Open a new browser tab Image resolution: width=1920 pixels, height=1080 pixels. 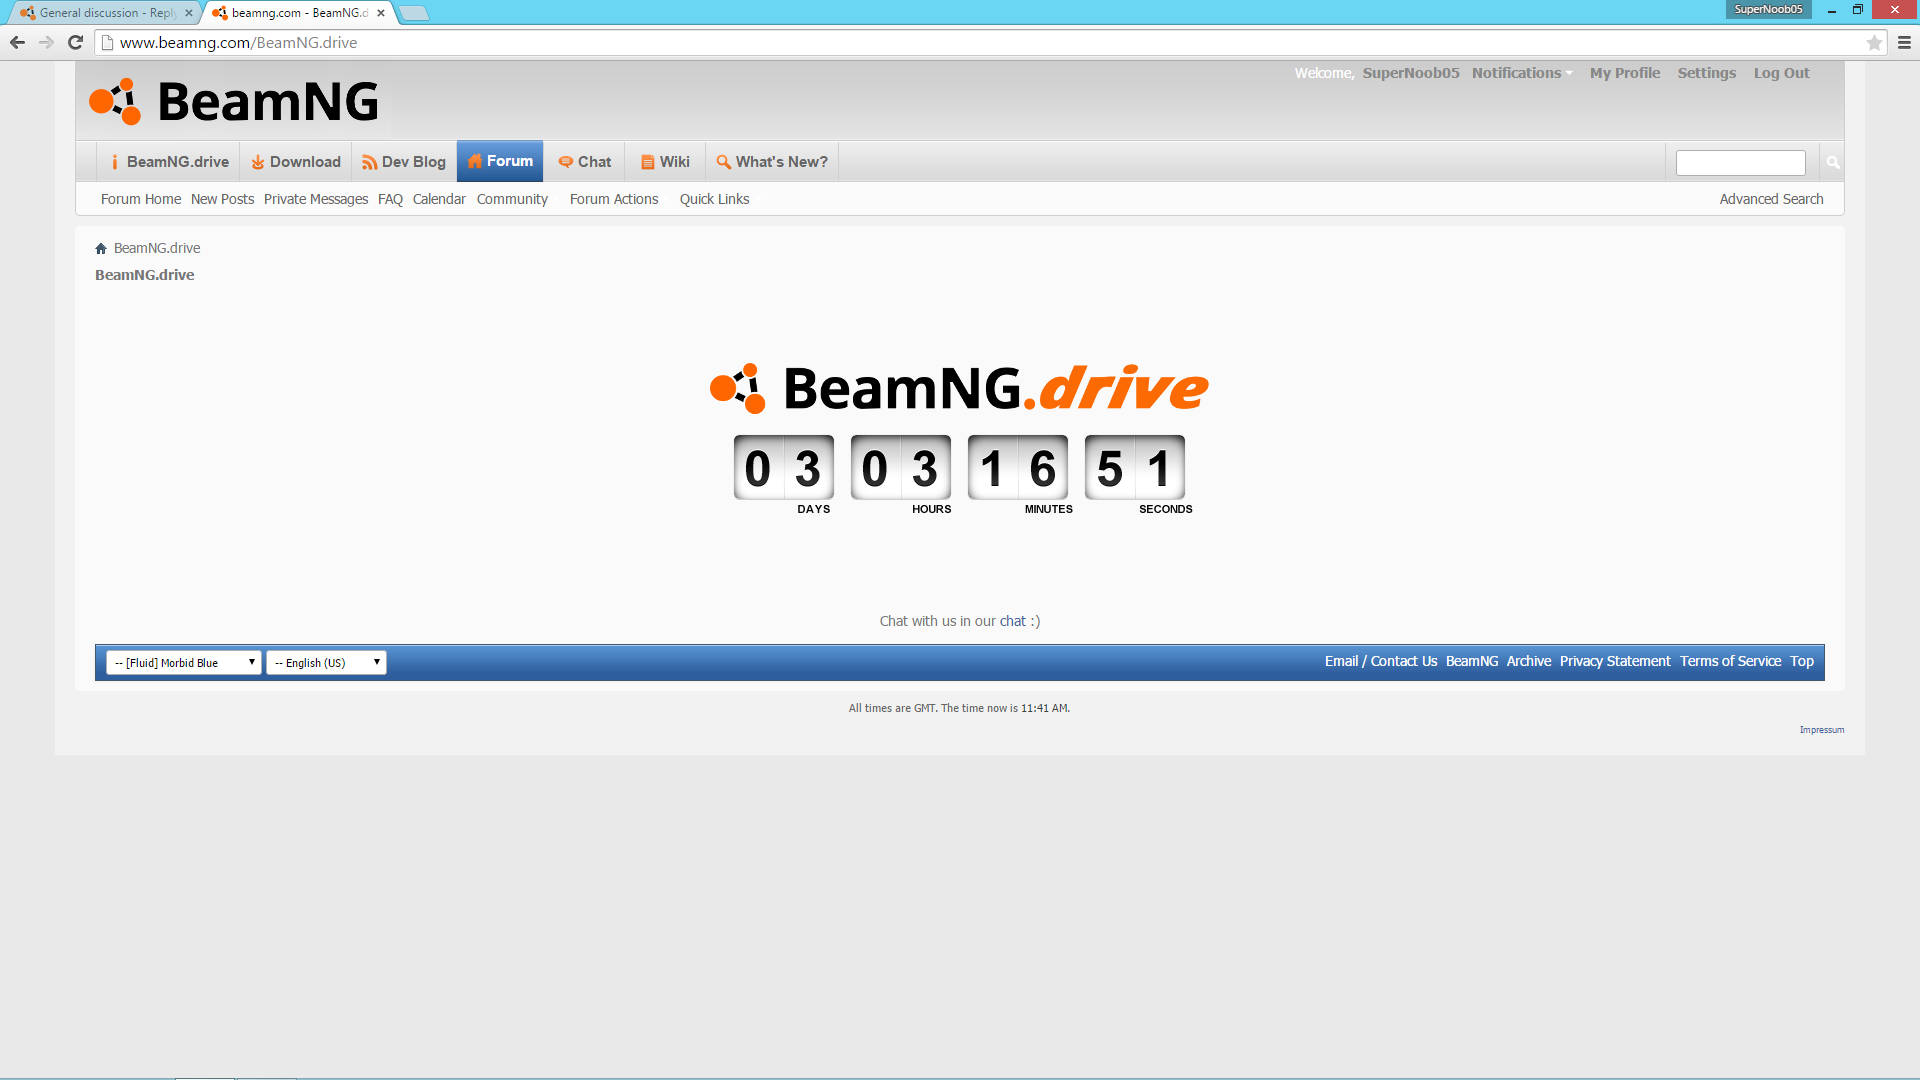click(x=414, y=13)
